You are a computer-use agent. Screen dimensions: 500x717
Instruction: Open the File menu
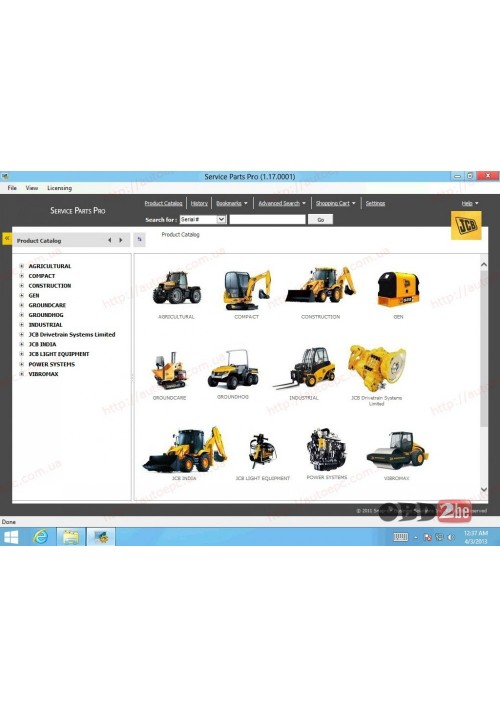pos(12,188)
